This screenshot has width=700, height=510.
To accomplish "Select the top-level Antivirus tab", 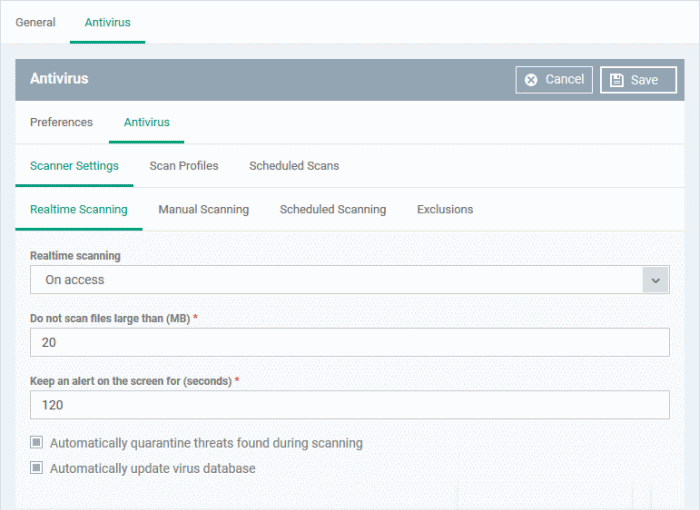I will [x=107, y=22].
